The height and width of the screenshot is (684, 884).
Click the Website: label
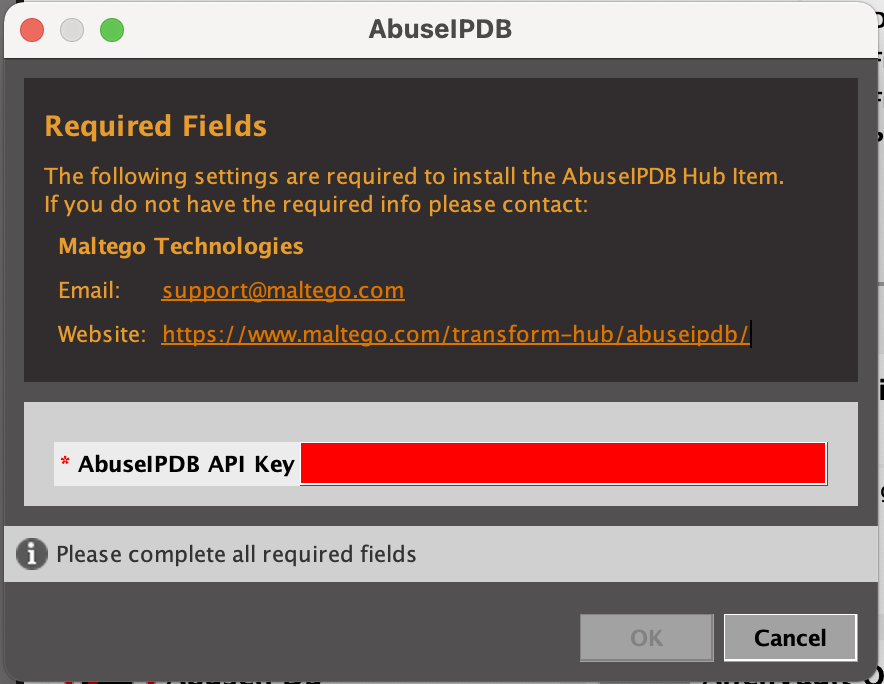click(x=102, y=334)
